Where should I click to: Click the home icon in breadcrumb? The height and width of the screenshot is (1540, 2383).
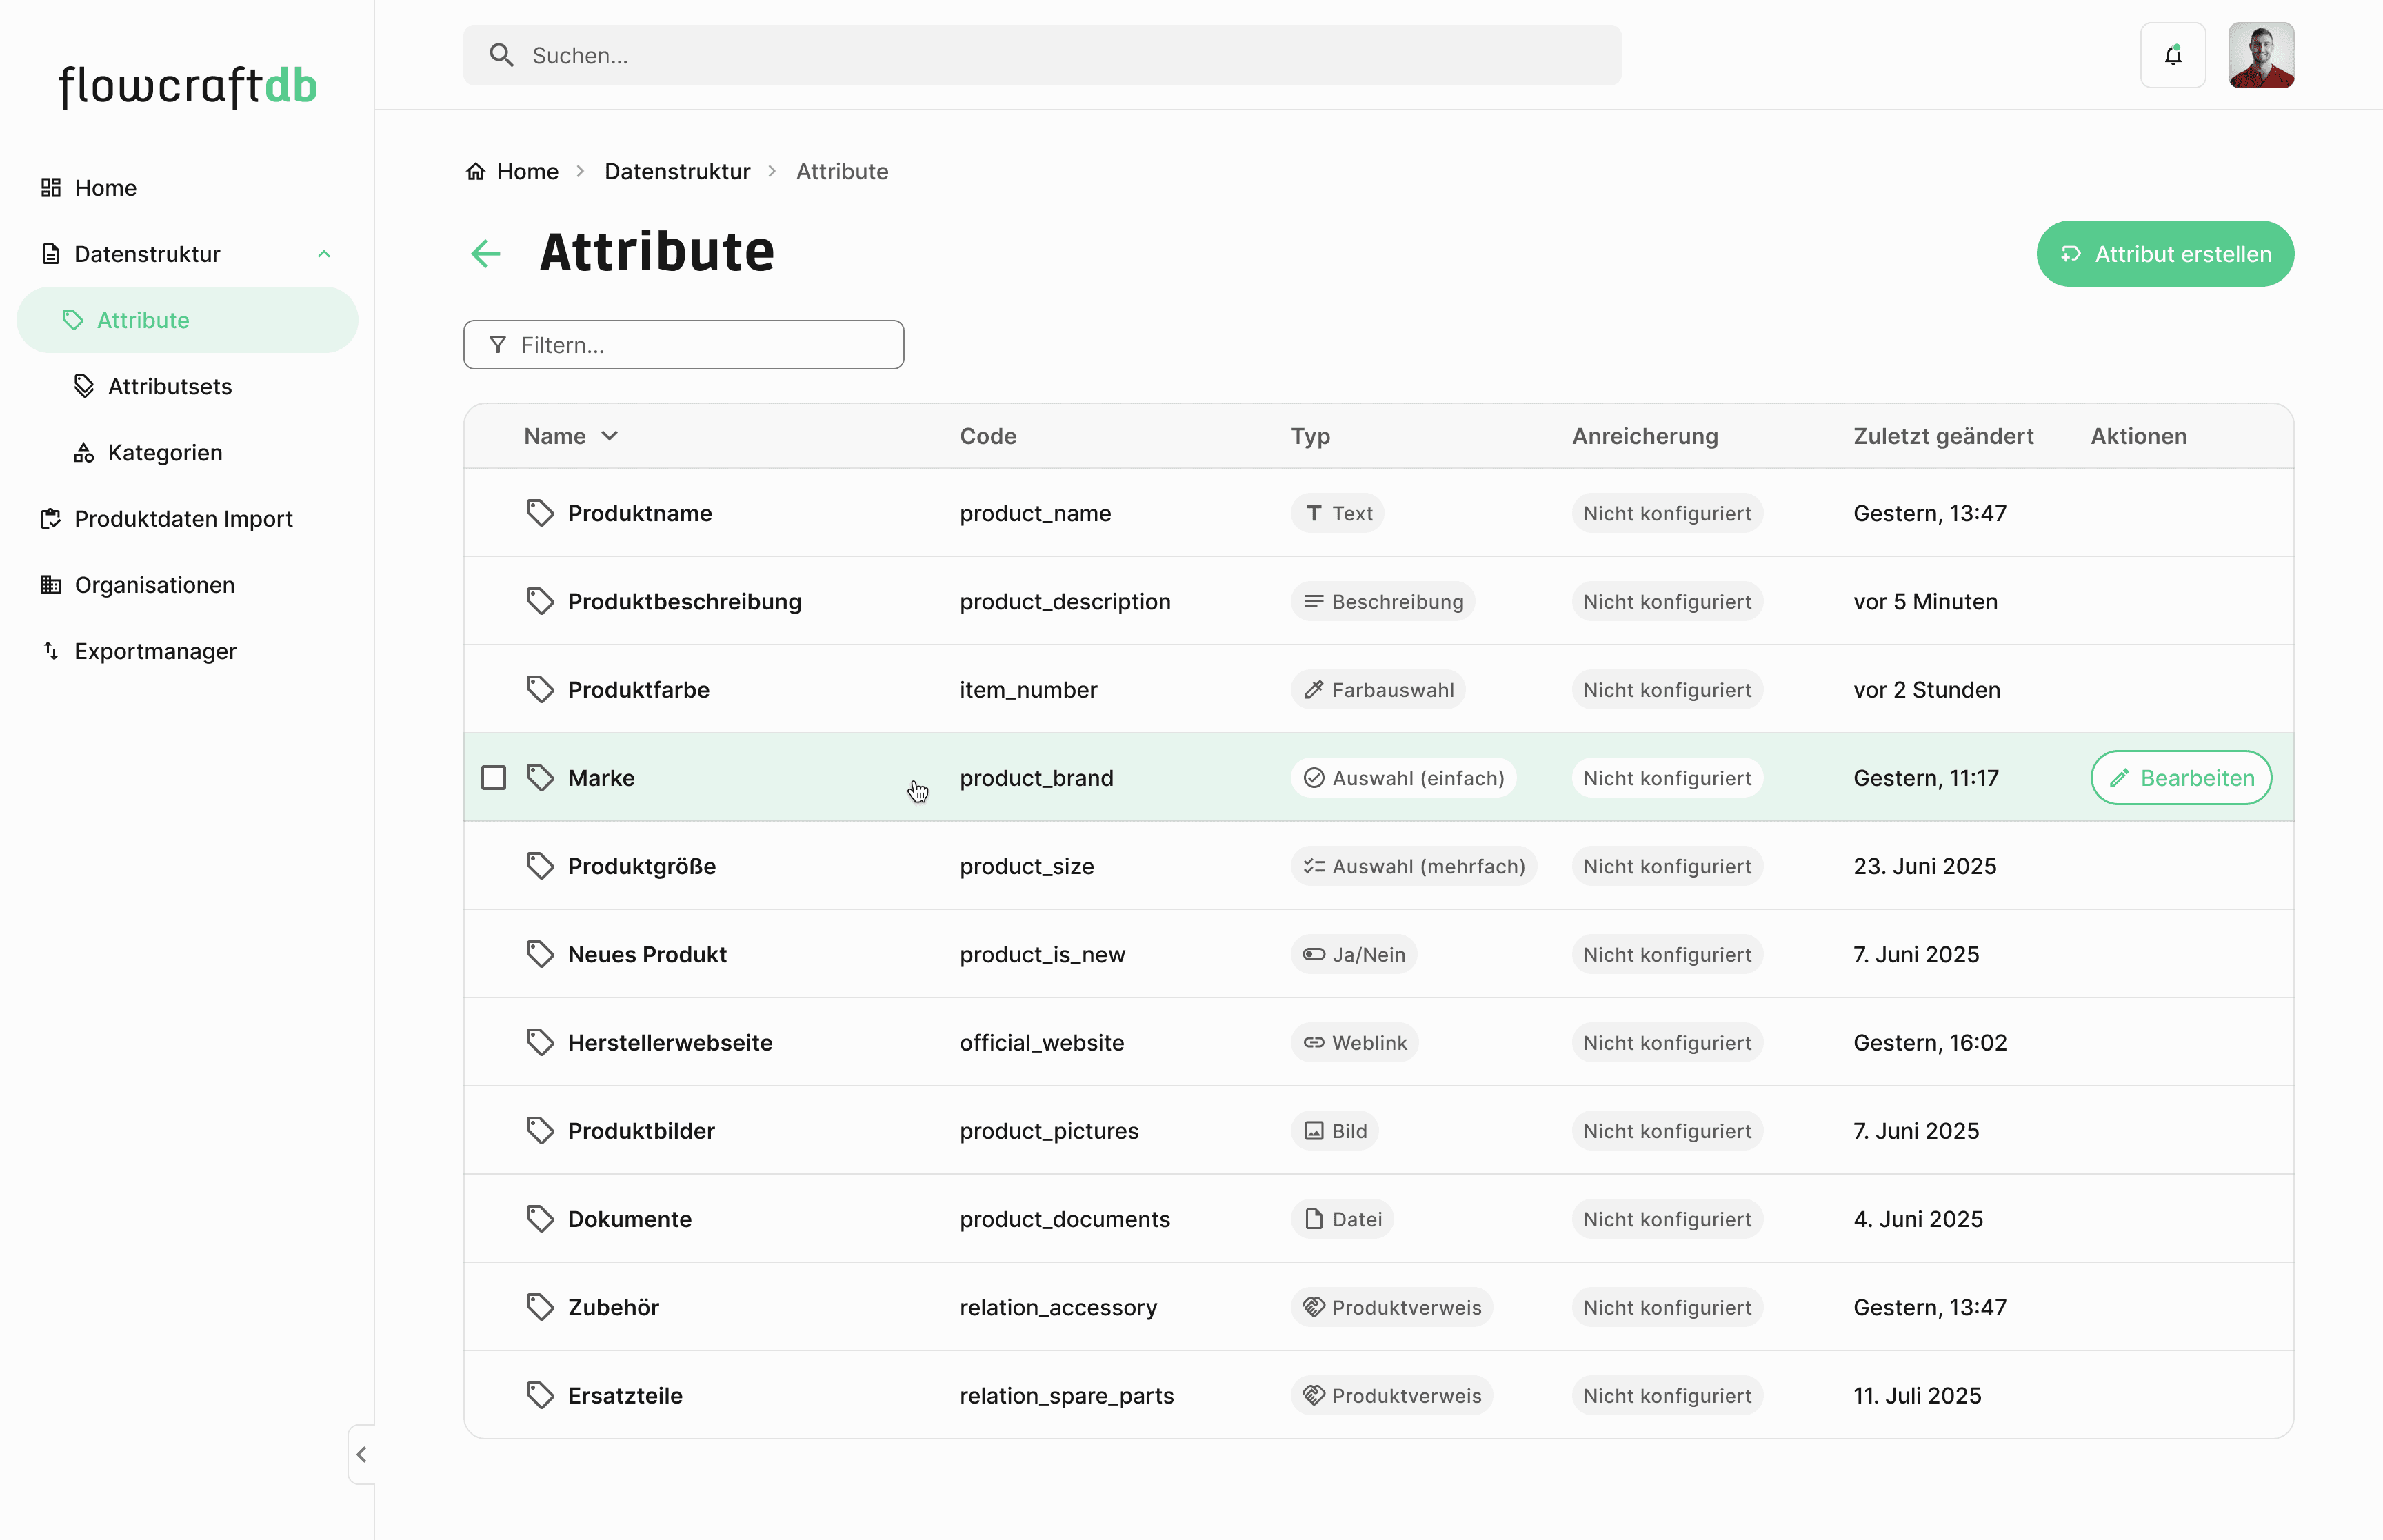(x=476, y=171)
